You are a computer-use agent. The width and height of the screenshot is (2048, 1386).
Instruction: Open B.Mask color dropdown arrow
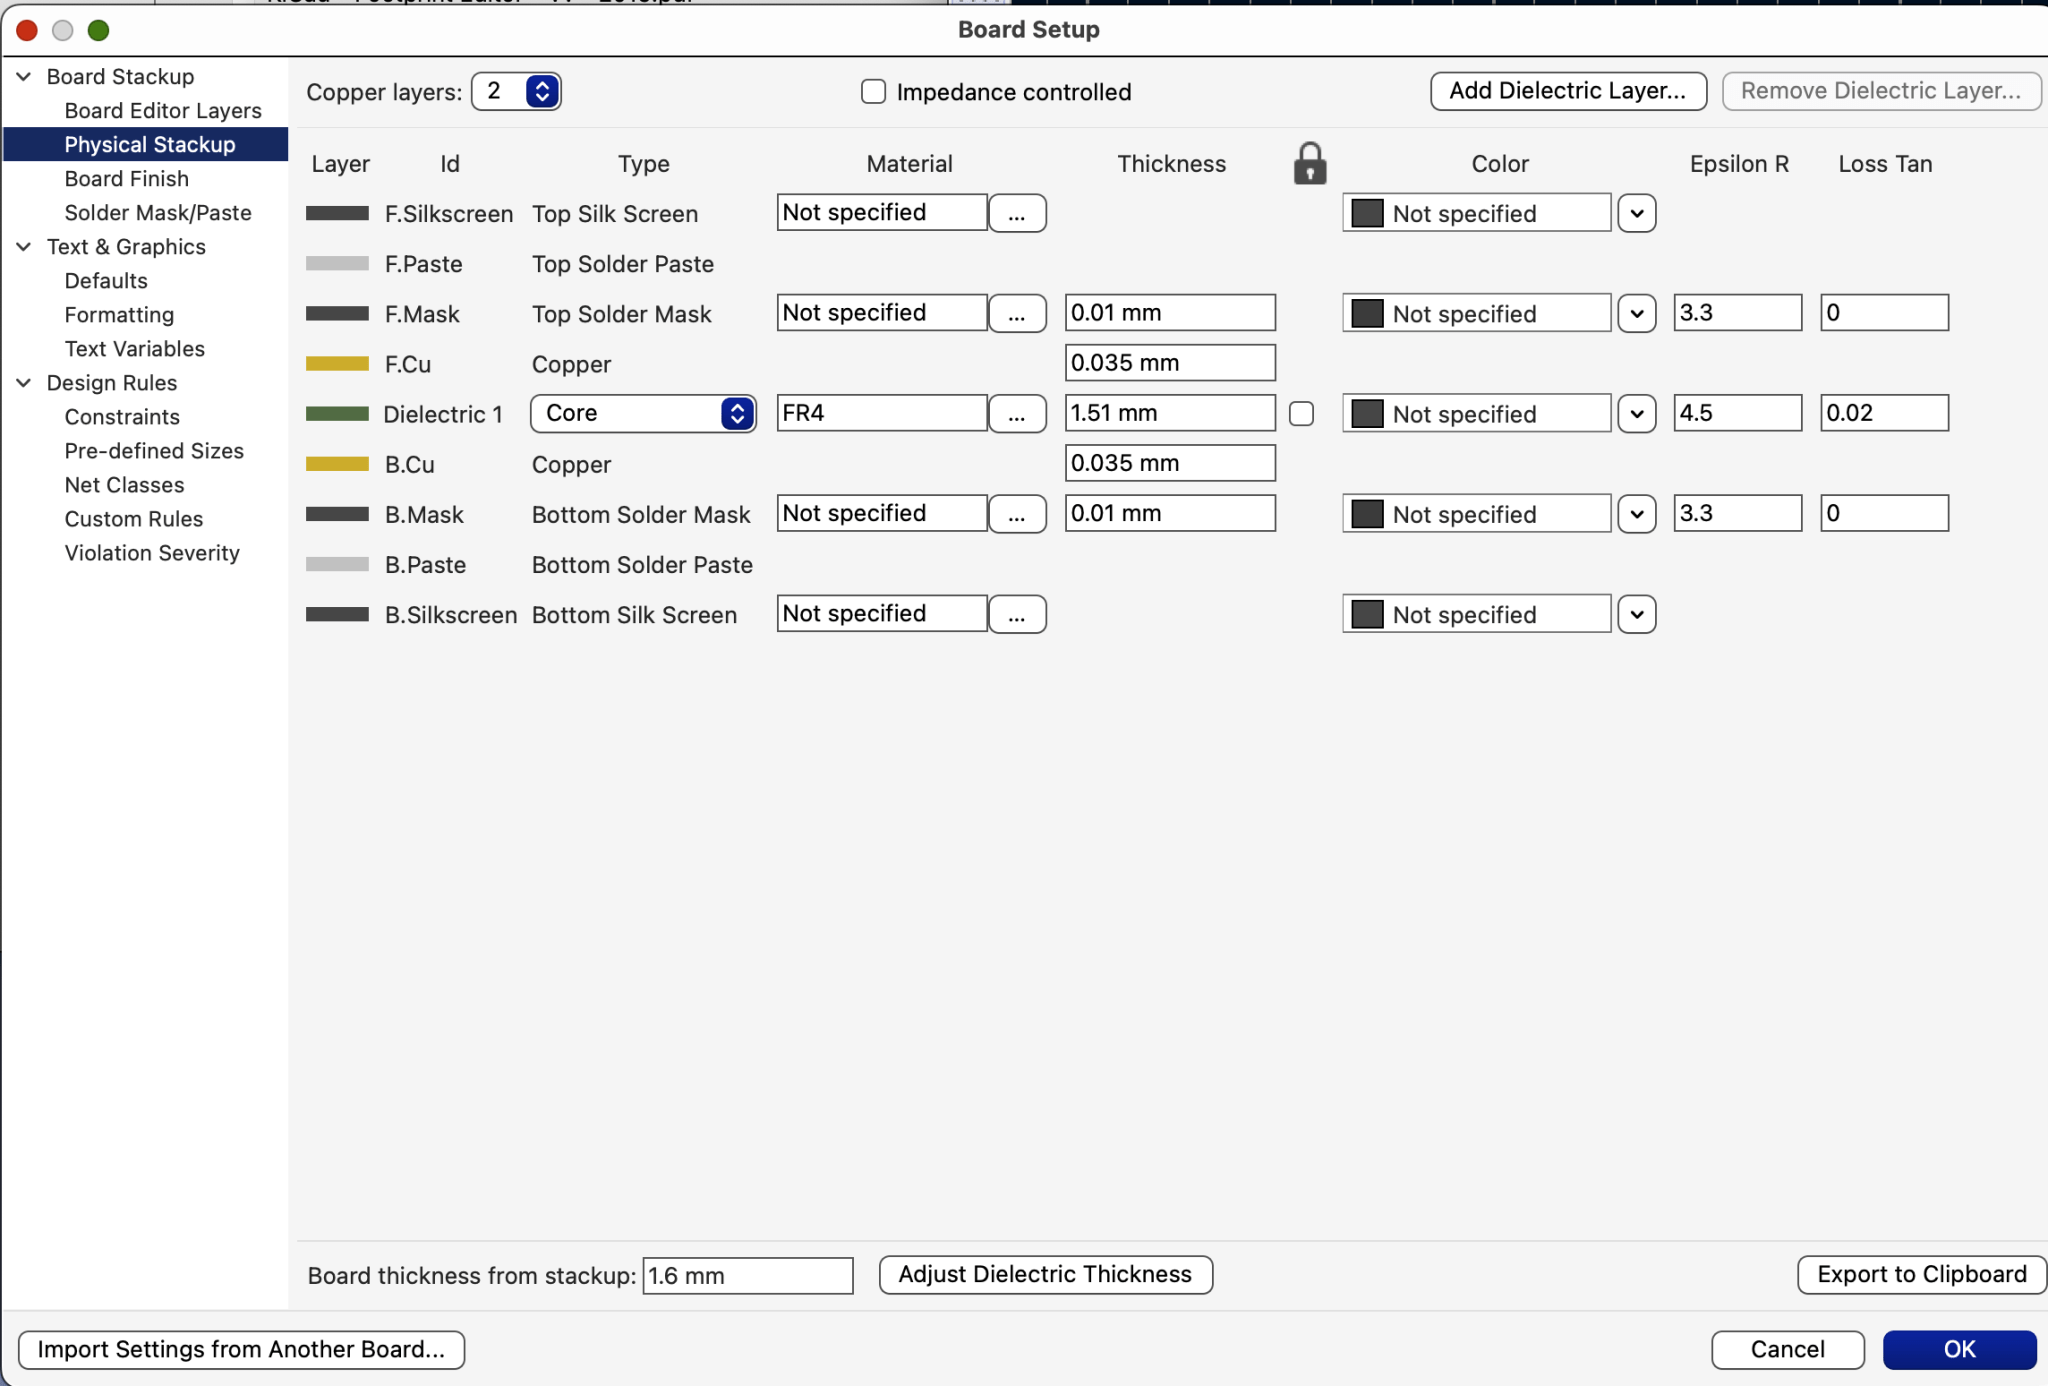pos(1636,514)
